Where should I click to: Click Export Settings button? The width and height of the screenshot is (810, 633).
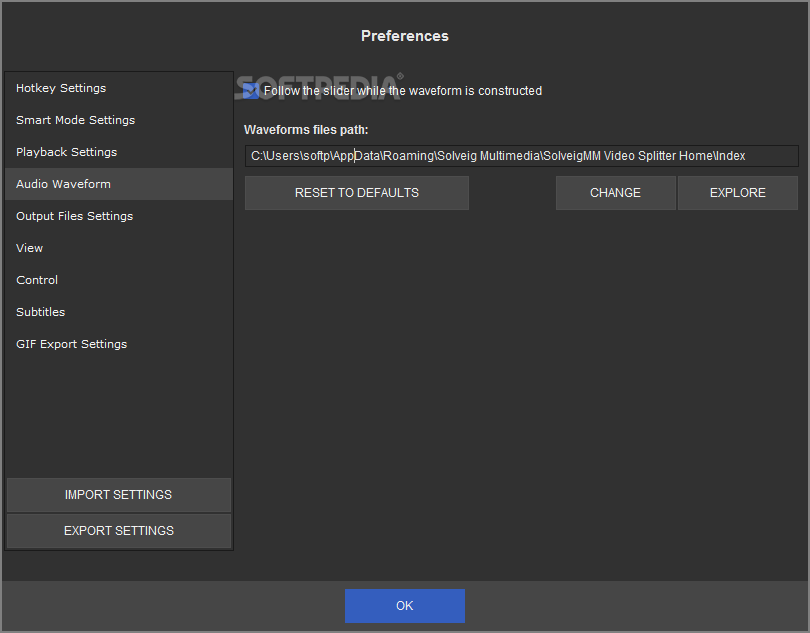pyautogui.click(x=119, y=531)
